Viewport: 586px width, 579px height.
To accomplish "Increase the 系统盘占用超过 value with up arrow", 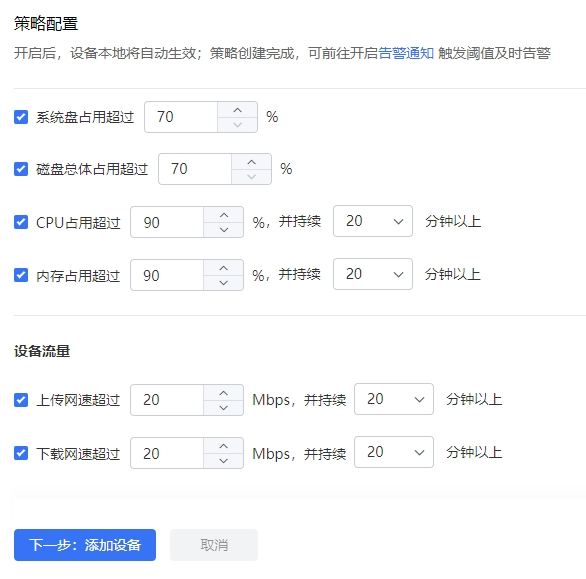I will click(237, 110).
